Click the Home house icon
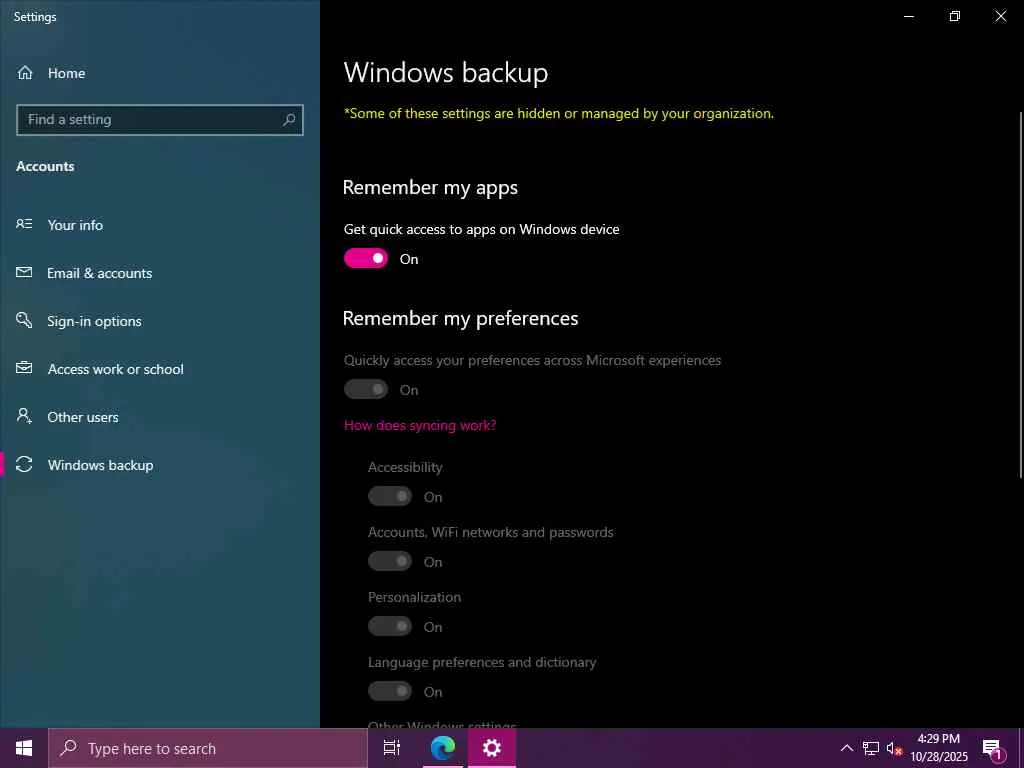The width and height of the screenshot is (1024, 768). (x=25, y=72)
